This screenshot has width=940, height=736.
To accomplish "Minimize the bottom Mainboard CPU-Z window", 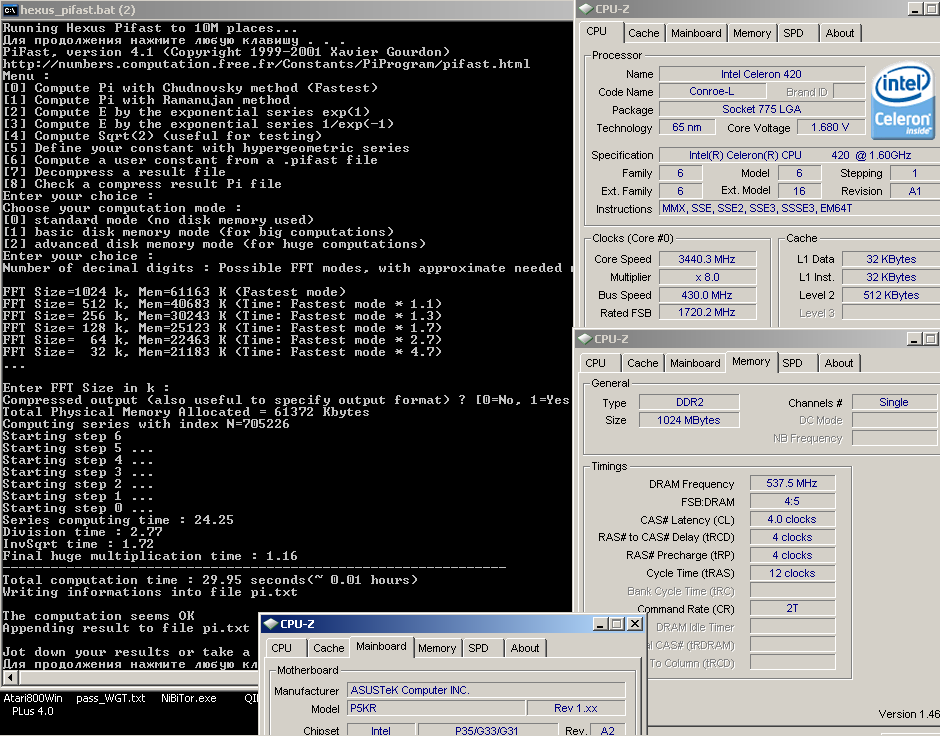I will 601,624.
